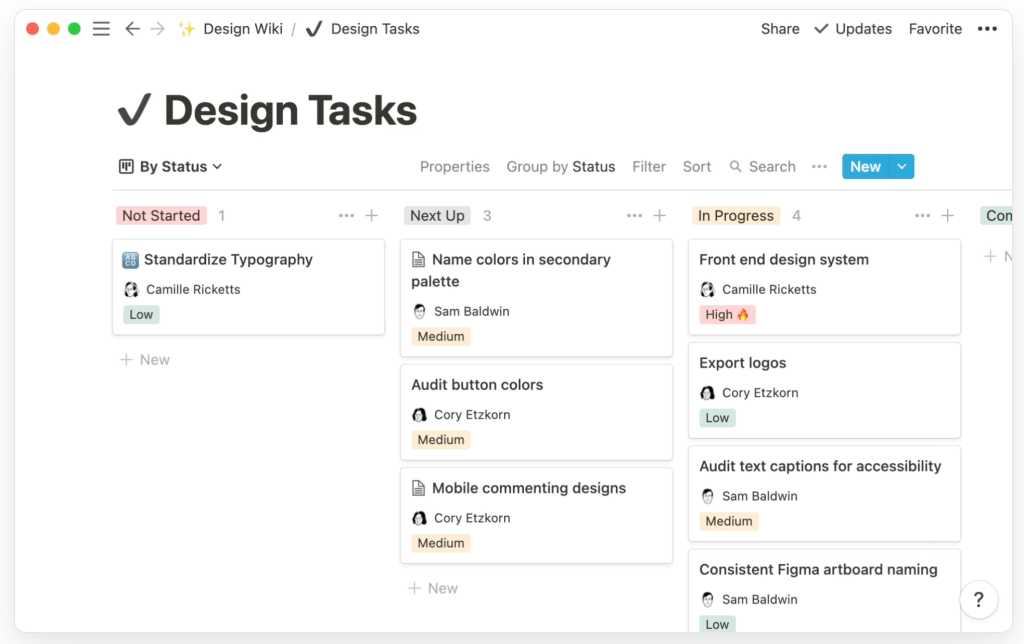Open the hamburger sidebar menu icon

(101, 29)
